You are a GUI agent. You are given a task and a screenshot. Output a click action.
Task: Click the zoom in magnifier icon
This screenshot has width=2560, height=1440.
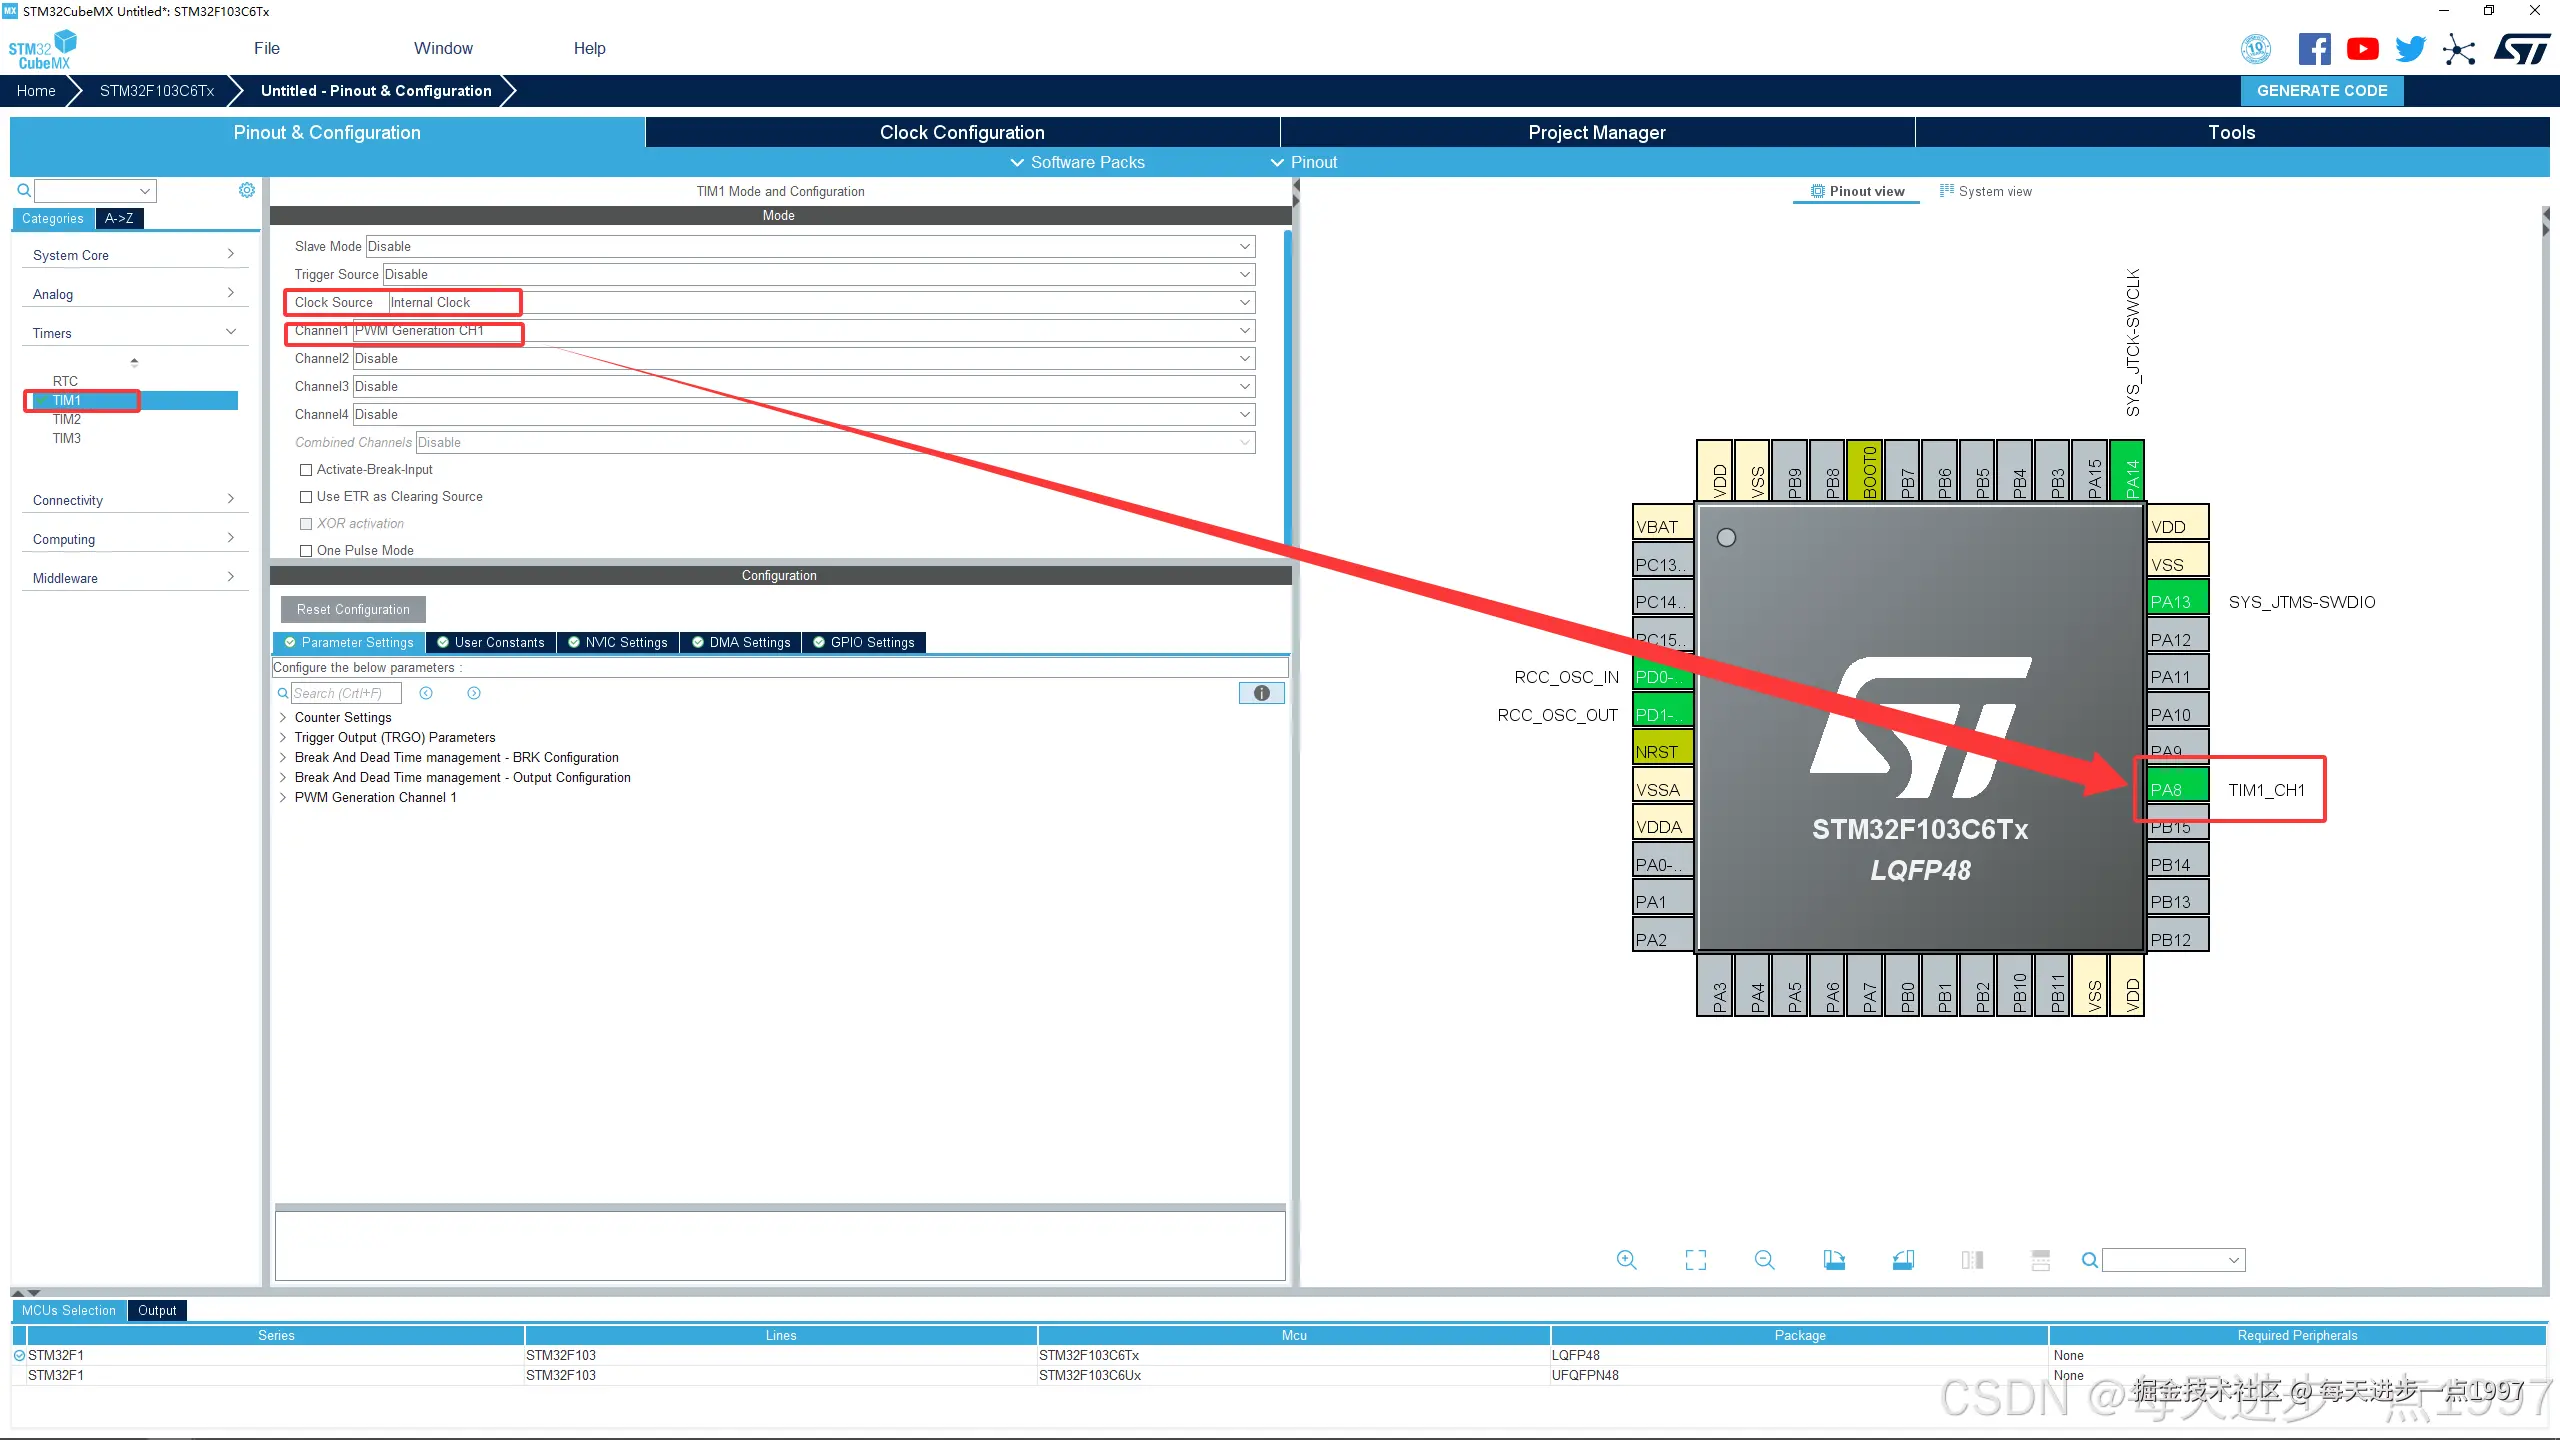[1627, 1260]
